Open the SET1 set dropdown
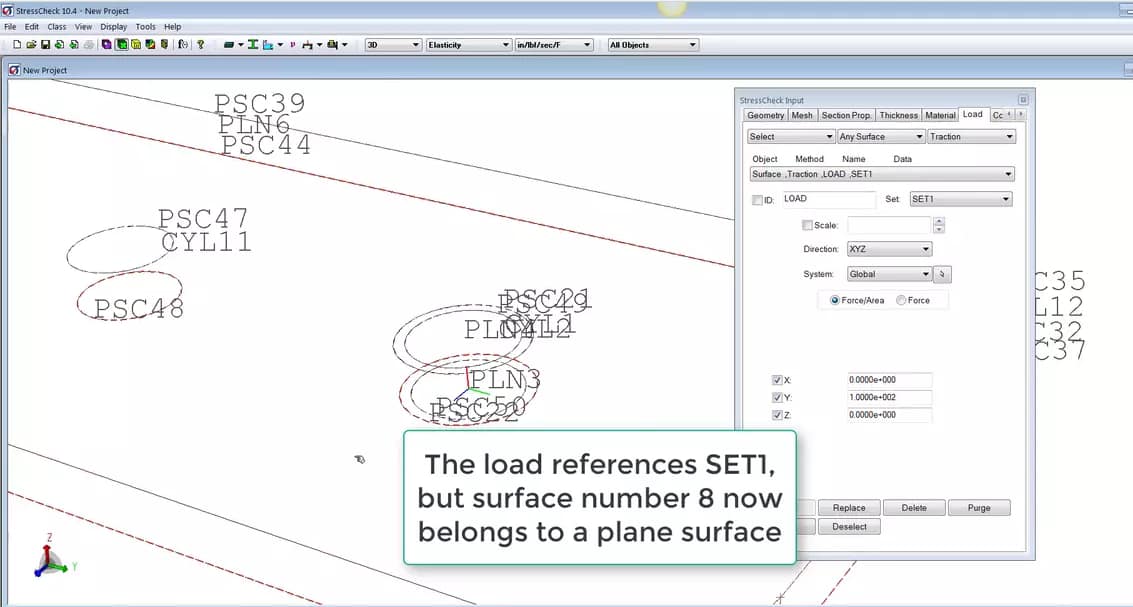Viewport: 1133px width, 607px height. (x=960, y=199)
